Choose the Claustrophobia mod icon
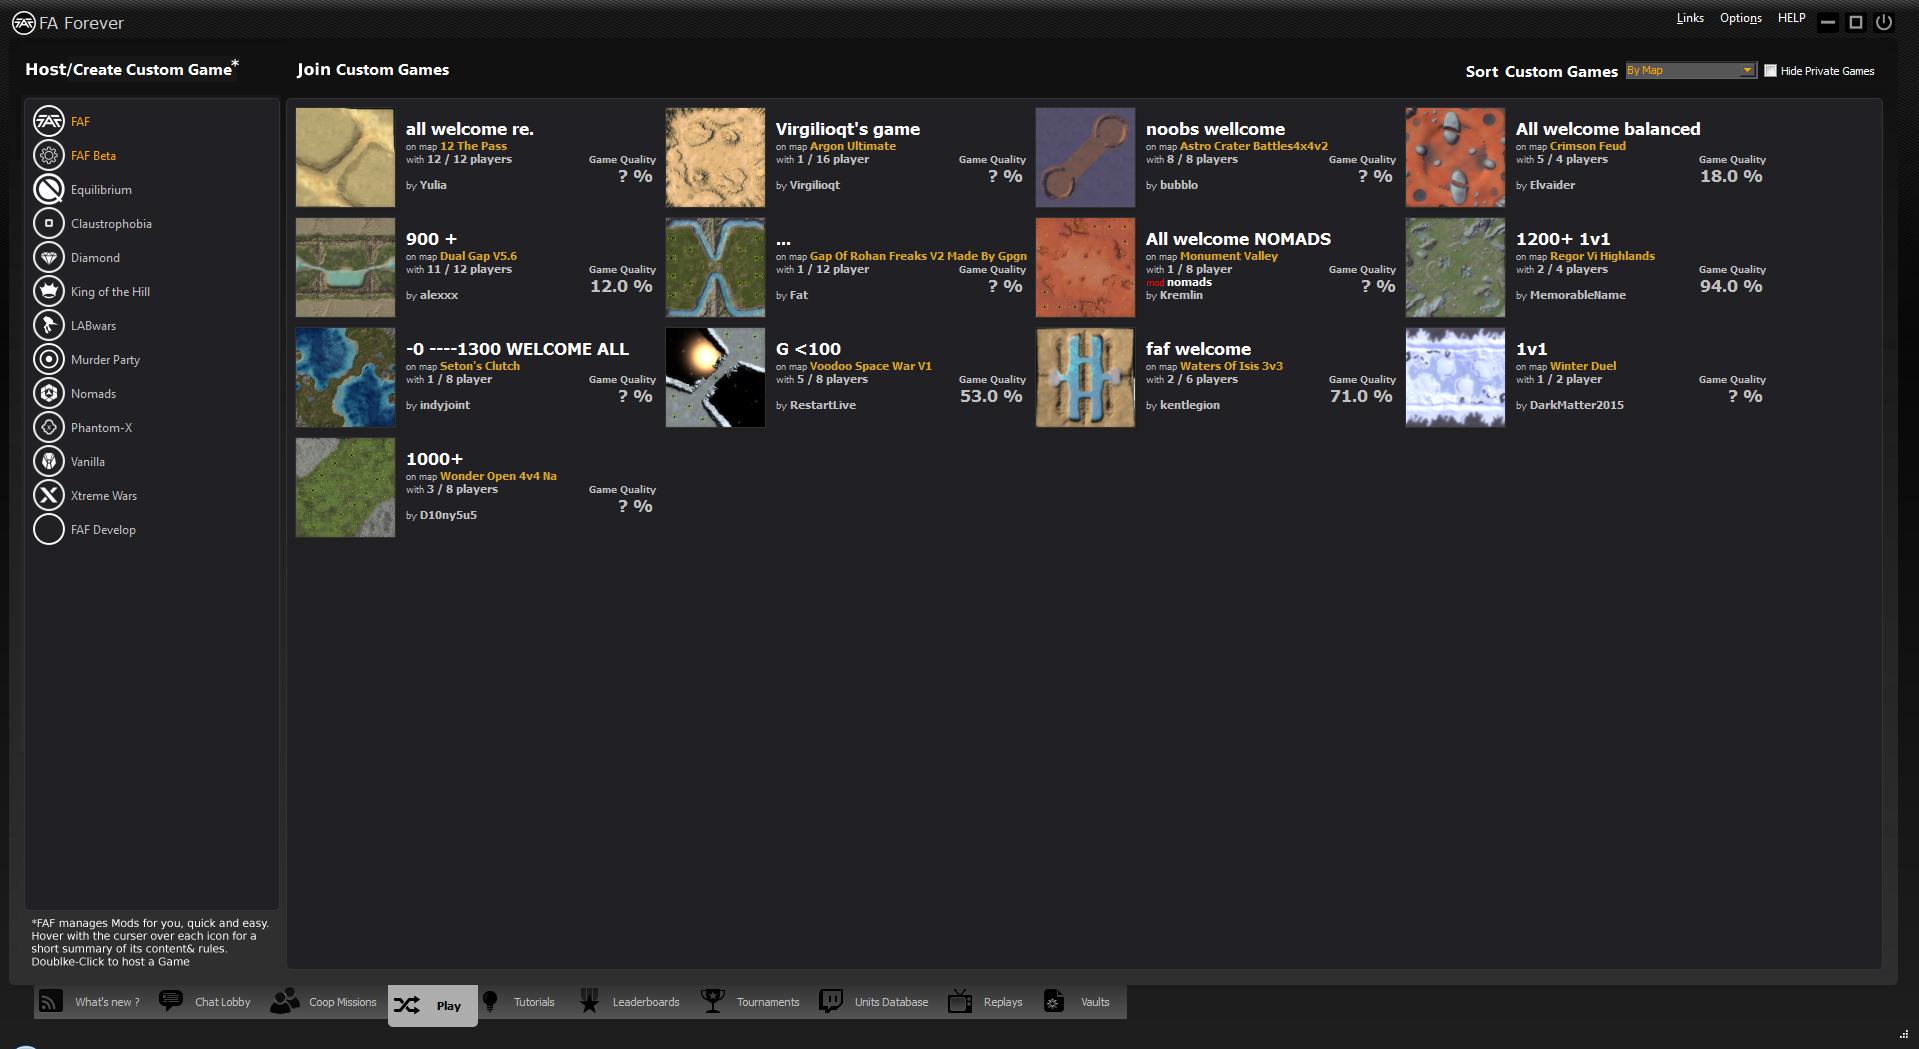Image resolution: width=1919 pixels, height=1049 pixels. click(49, 223)
